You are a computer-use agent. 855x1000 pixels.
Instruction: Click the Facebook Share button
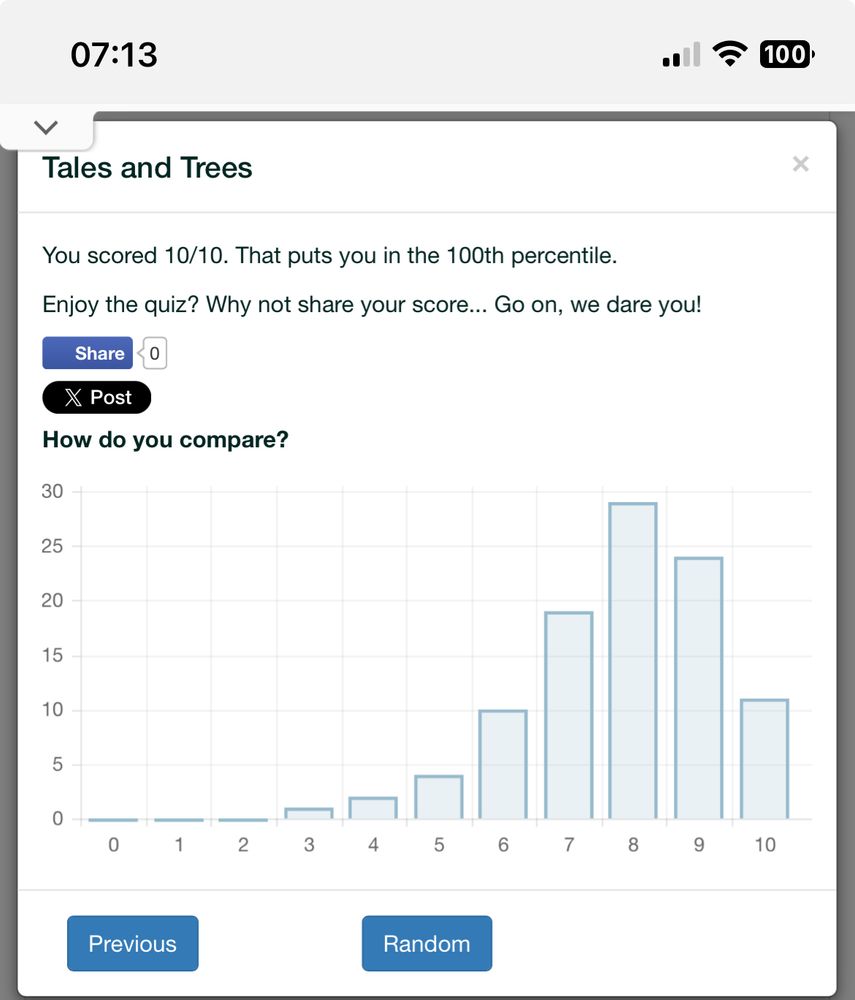point(87,353)
